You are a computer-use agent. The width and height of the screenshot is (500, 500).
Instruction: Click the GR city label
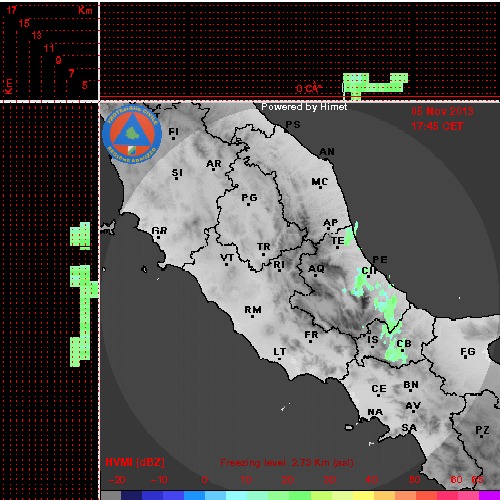pyautogui.click(x=159, y=230)
